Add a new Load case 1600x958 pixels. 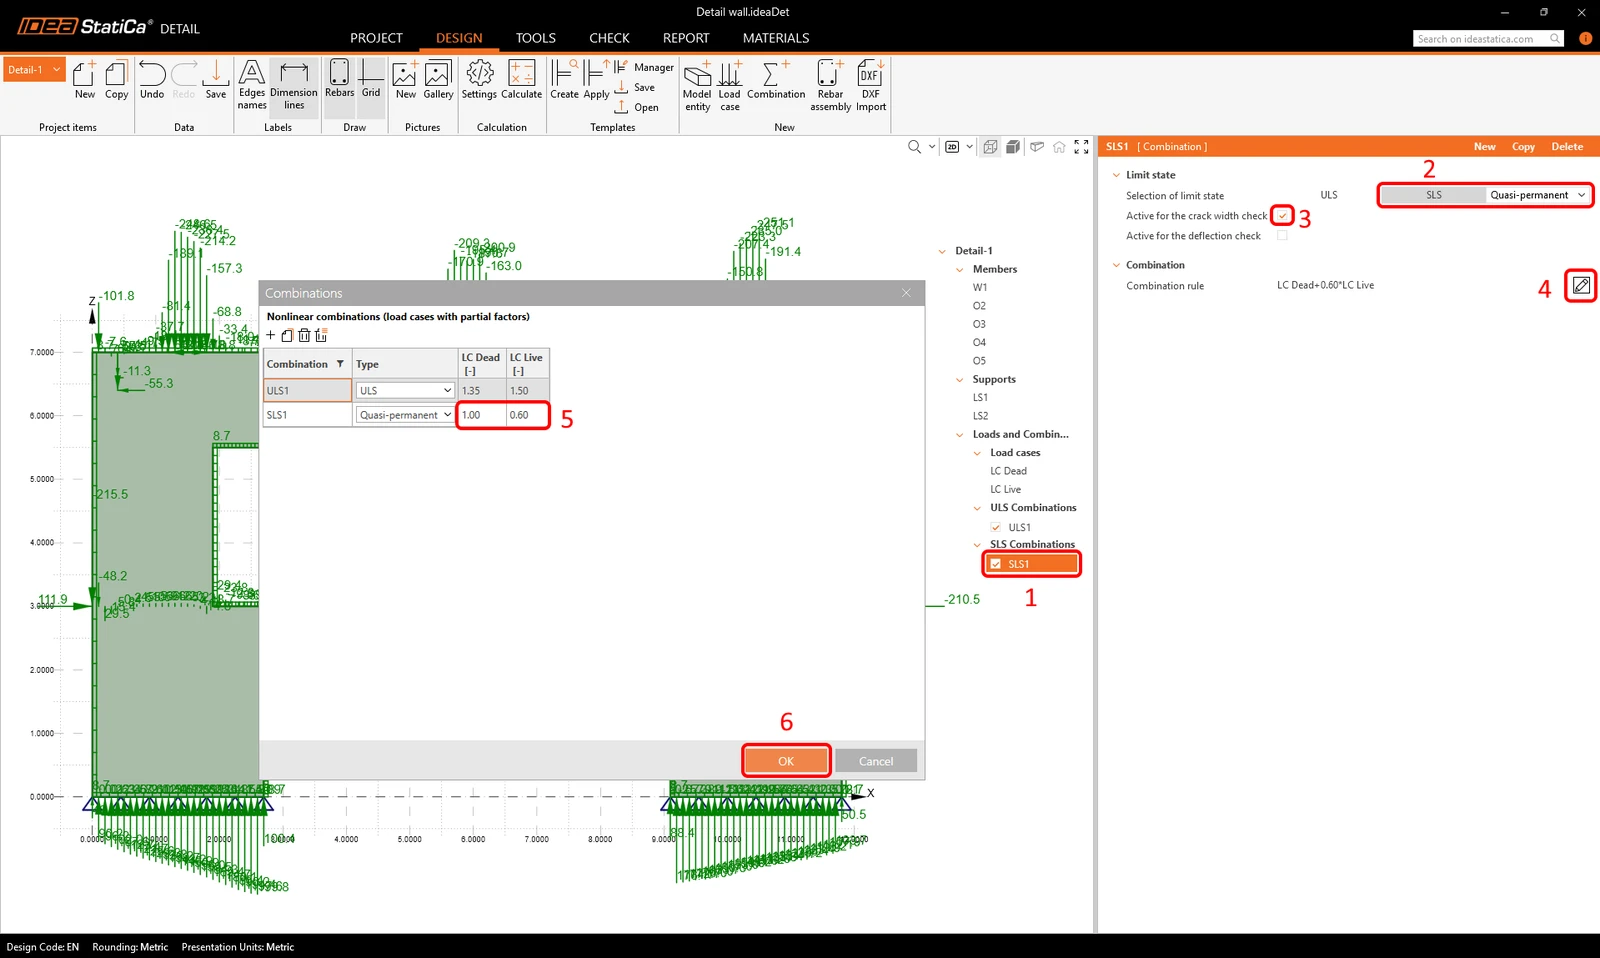(x=730, y=85)
